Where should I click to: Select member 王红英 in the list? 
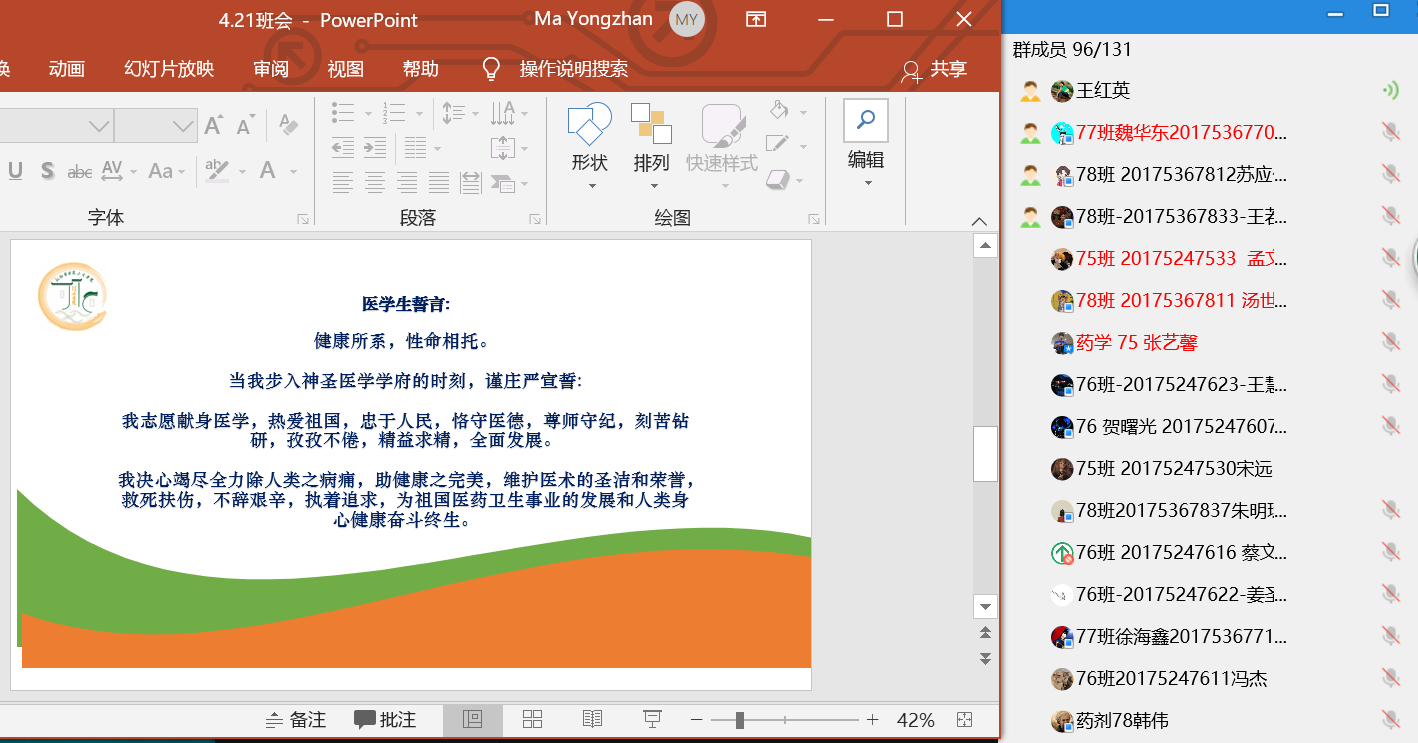1102,91
